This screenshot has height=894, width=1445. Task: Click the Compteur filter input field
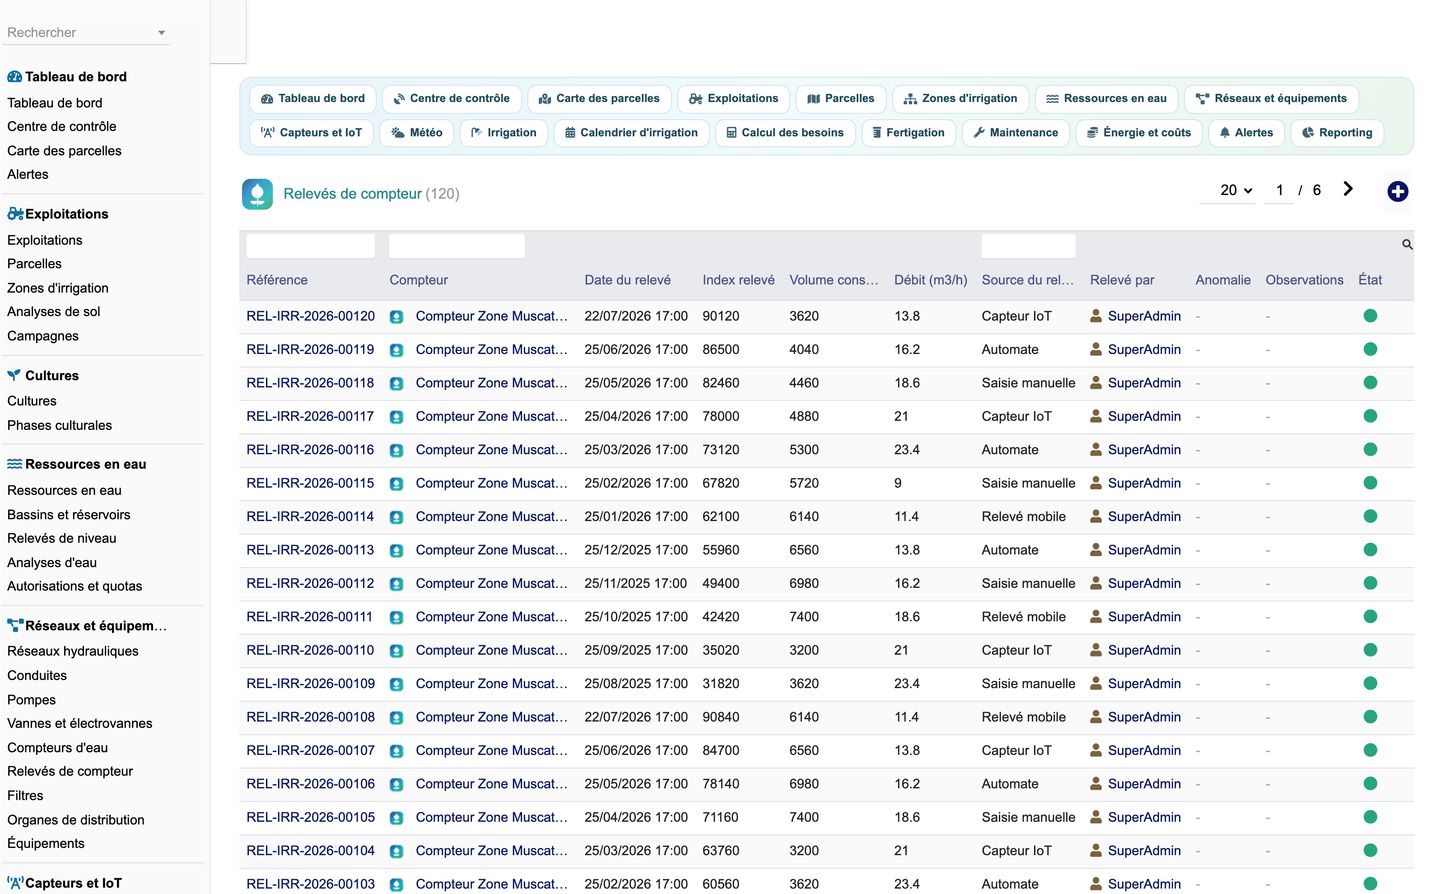456,245
